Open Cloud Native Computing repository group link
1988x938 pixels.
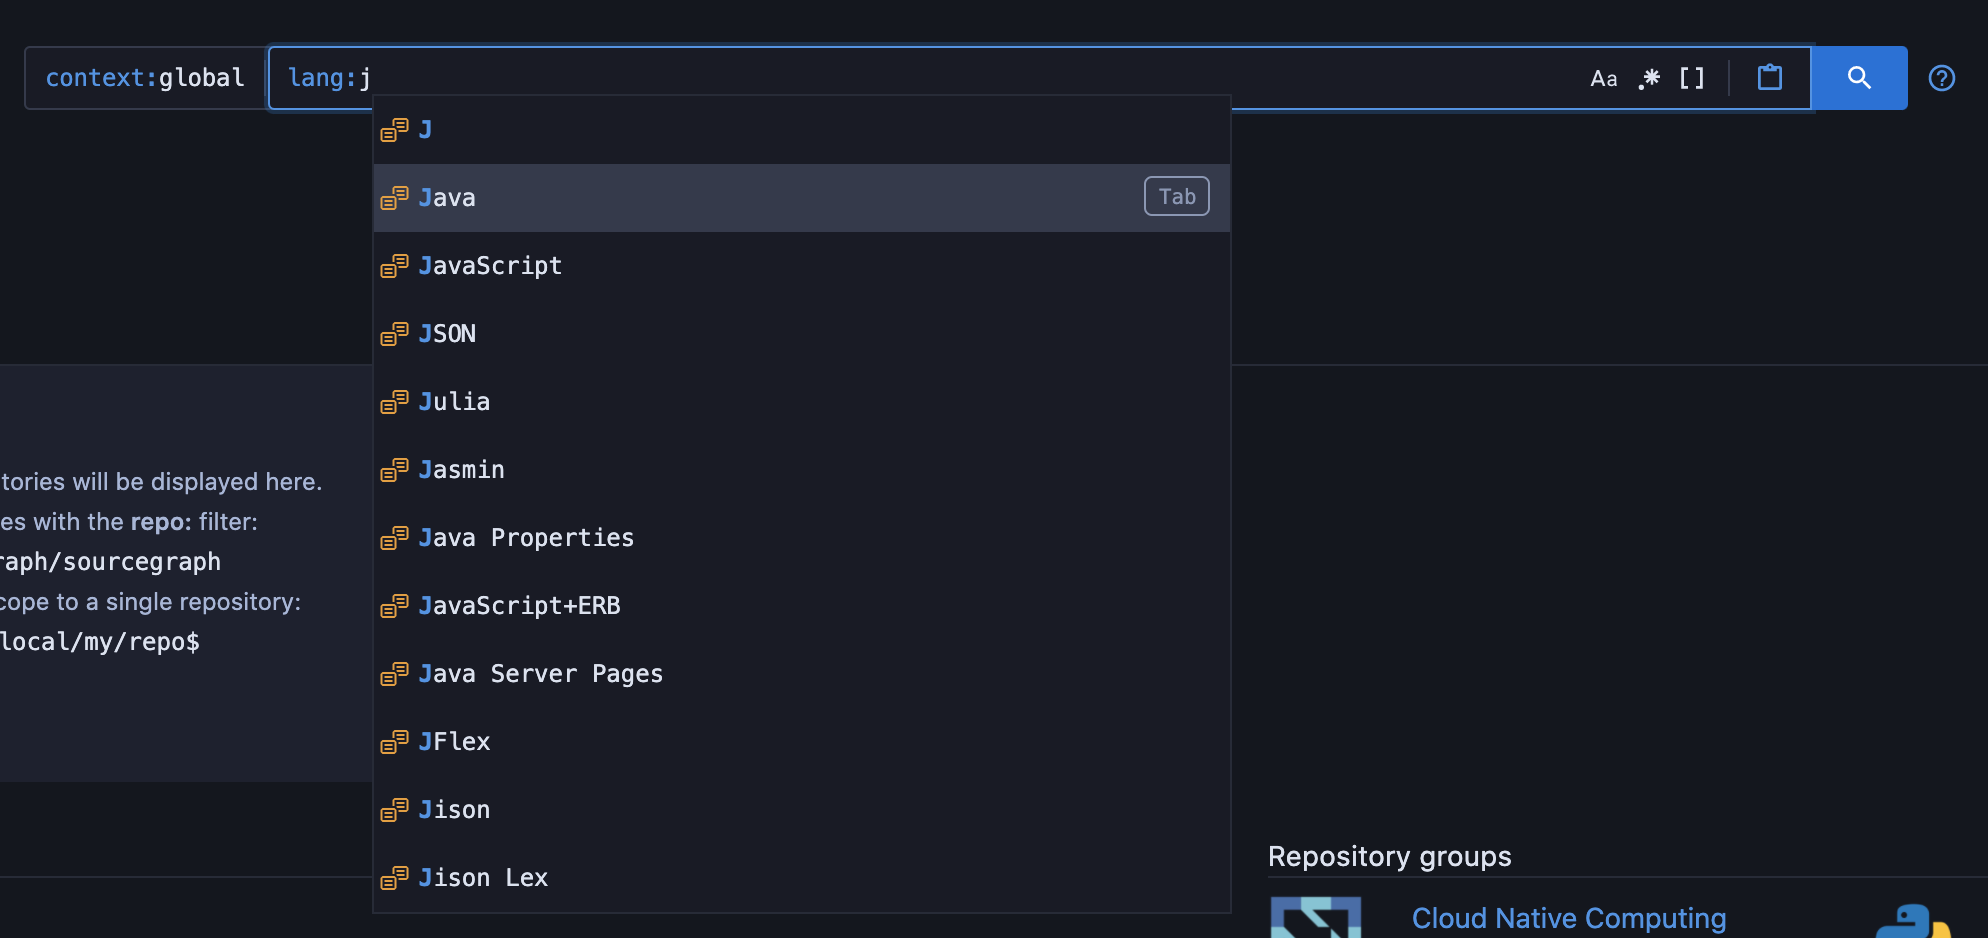click(x=1569, y=918)
